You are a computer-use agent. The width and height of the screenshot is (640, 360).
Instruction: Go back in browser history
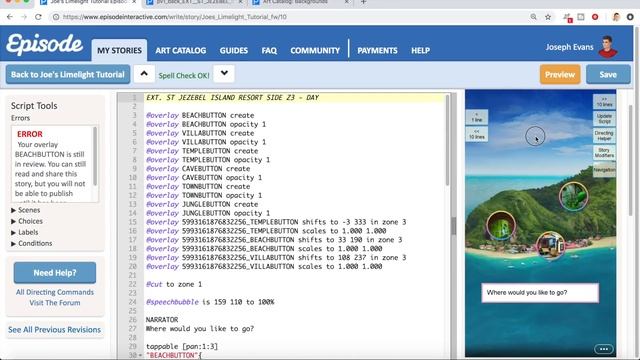[10, 17]
